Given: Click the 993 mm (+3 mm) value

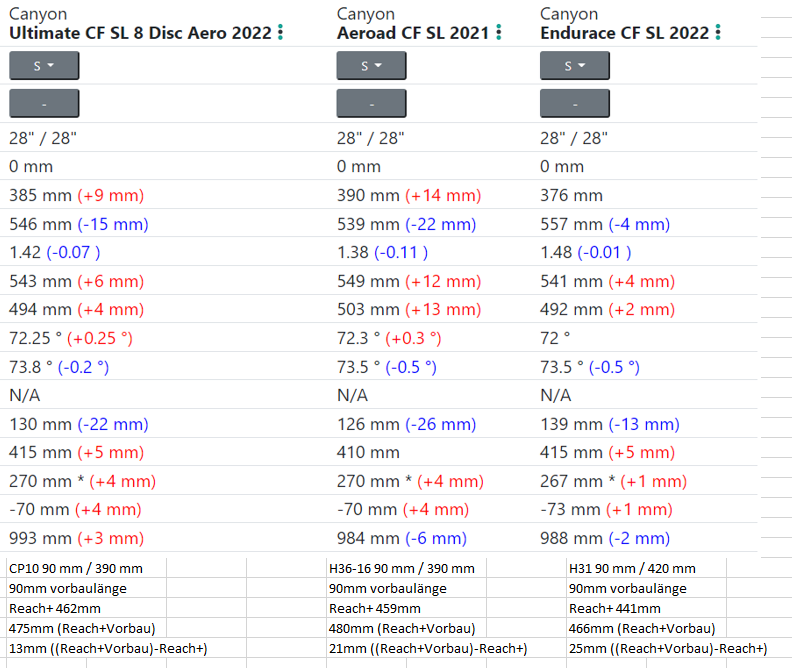Looking at the screenshot, I should [x=77, y=538].
